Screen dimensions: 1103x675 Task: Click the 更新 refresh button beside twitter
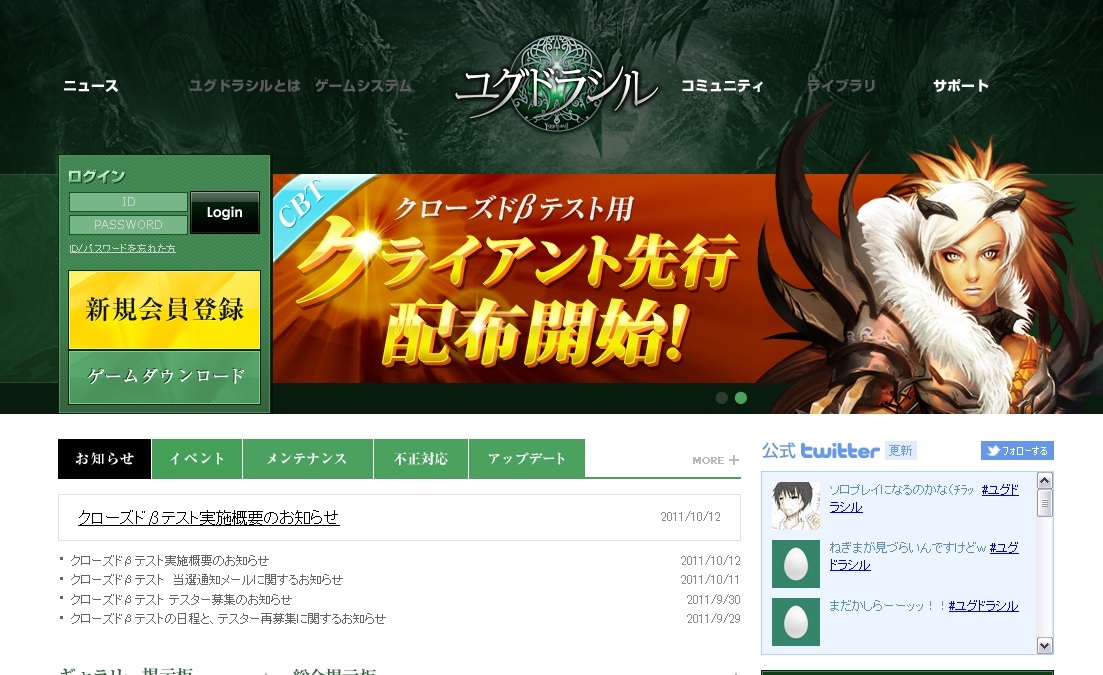pyautogui.click(x=900, y=451)
